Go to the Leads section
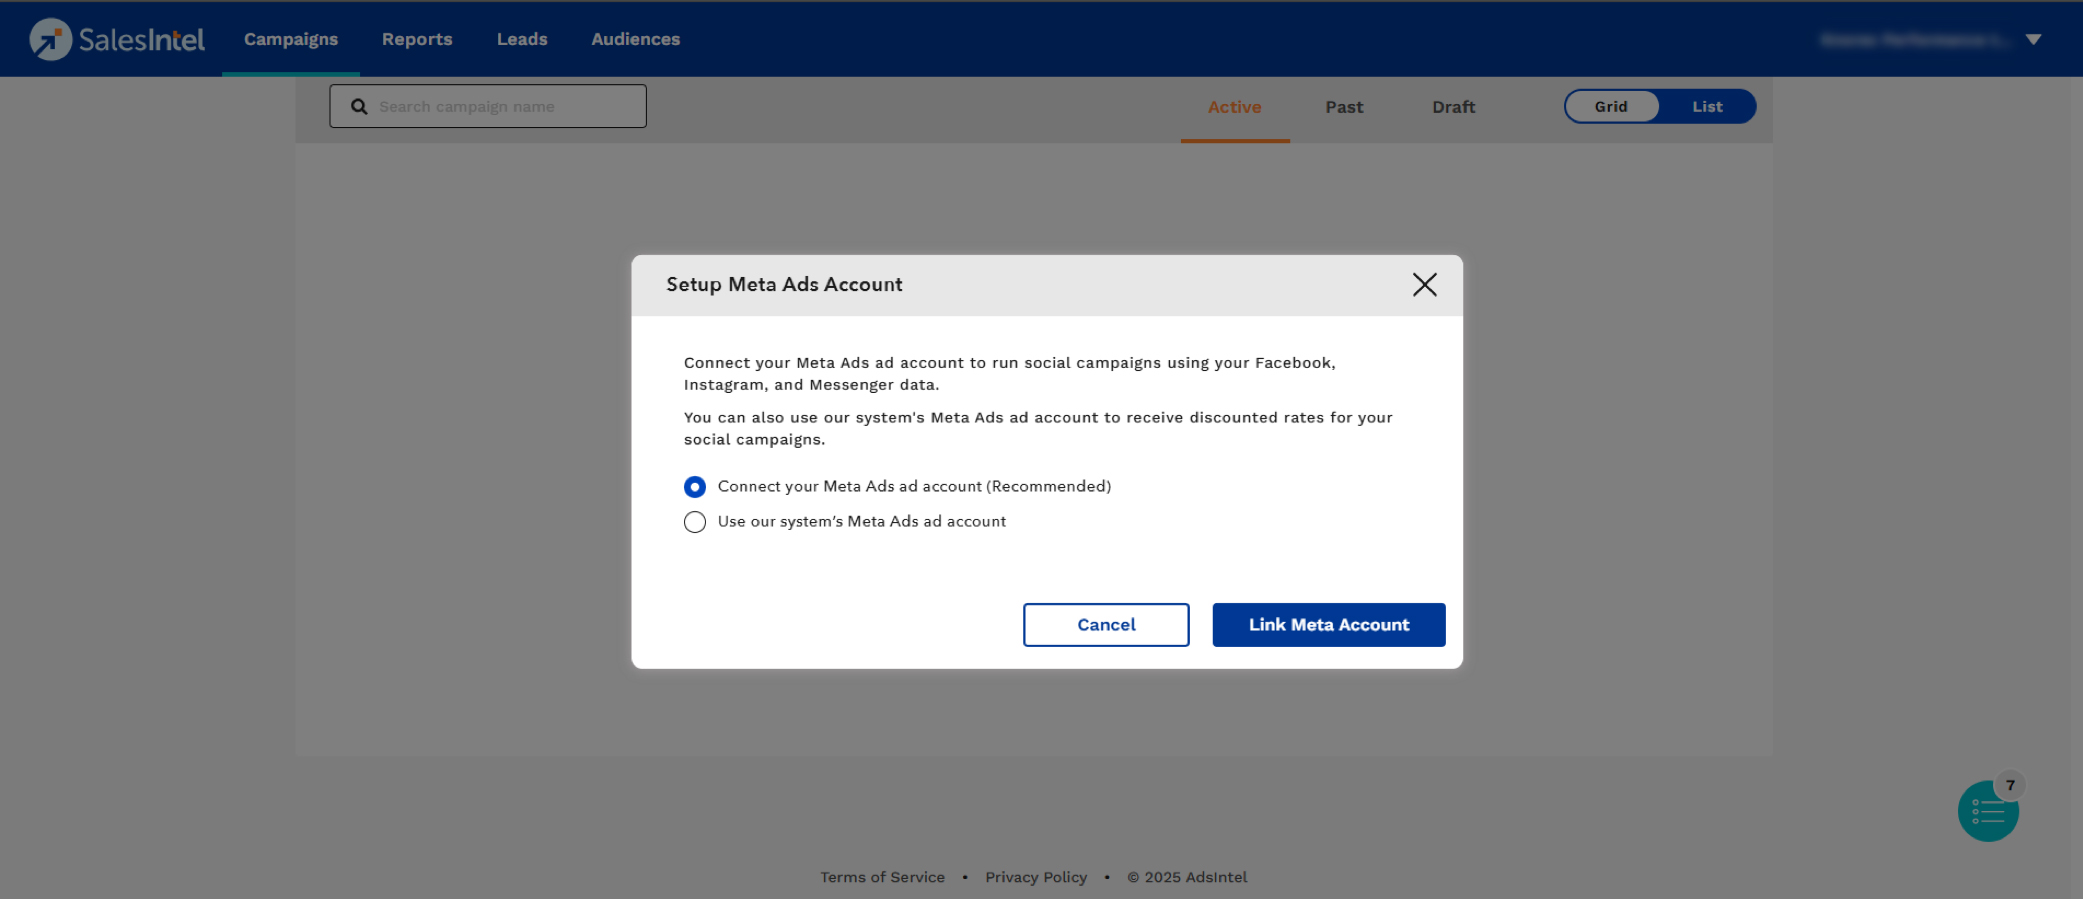The width and height of the screenshot is (2083, 899). tap(522, 39)
